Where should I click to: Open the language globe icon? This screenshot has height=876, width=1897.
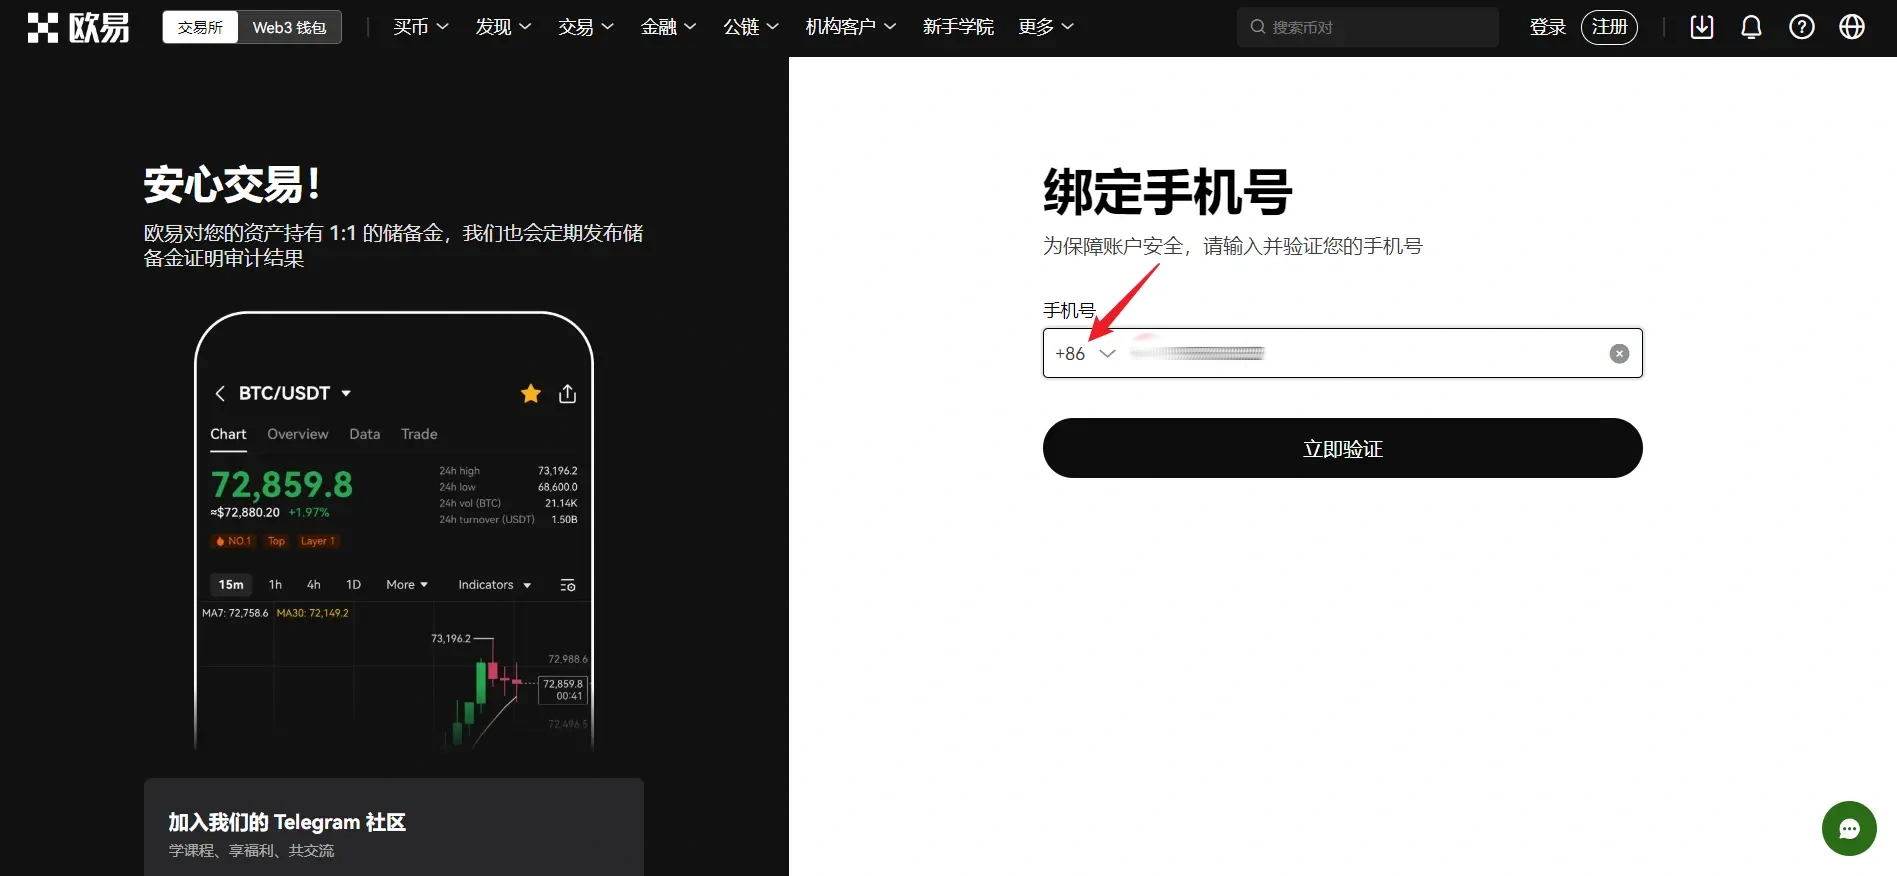(1851, 27)
